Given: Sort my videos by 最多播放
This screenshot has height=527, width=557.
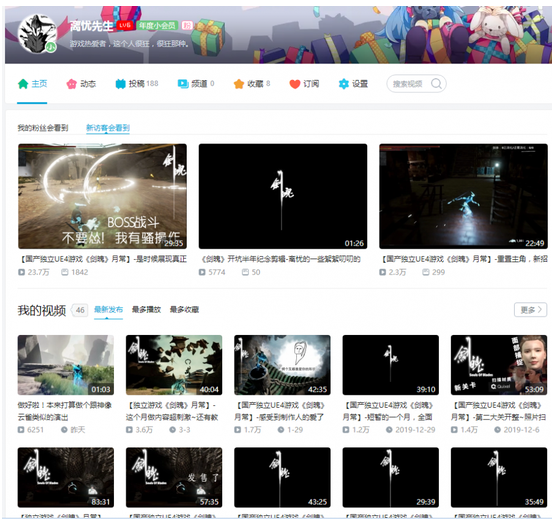Looking at the screenshot, I should pos(146,310).
